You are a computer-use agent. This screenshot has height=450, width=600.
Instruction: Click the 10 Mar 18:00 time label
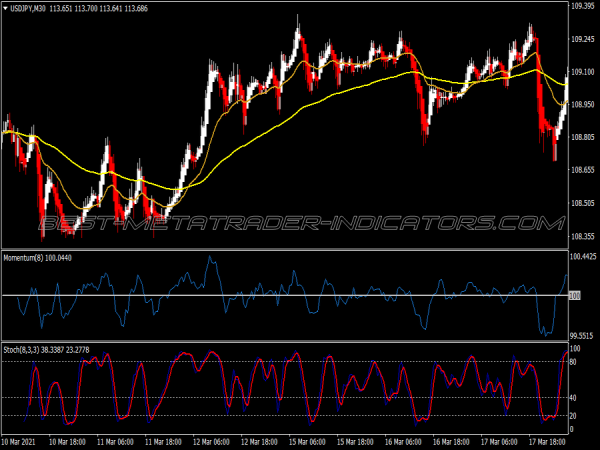coord(67,442)
